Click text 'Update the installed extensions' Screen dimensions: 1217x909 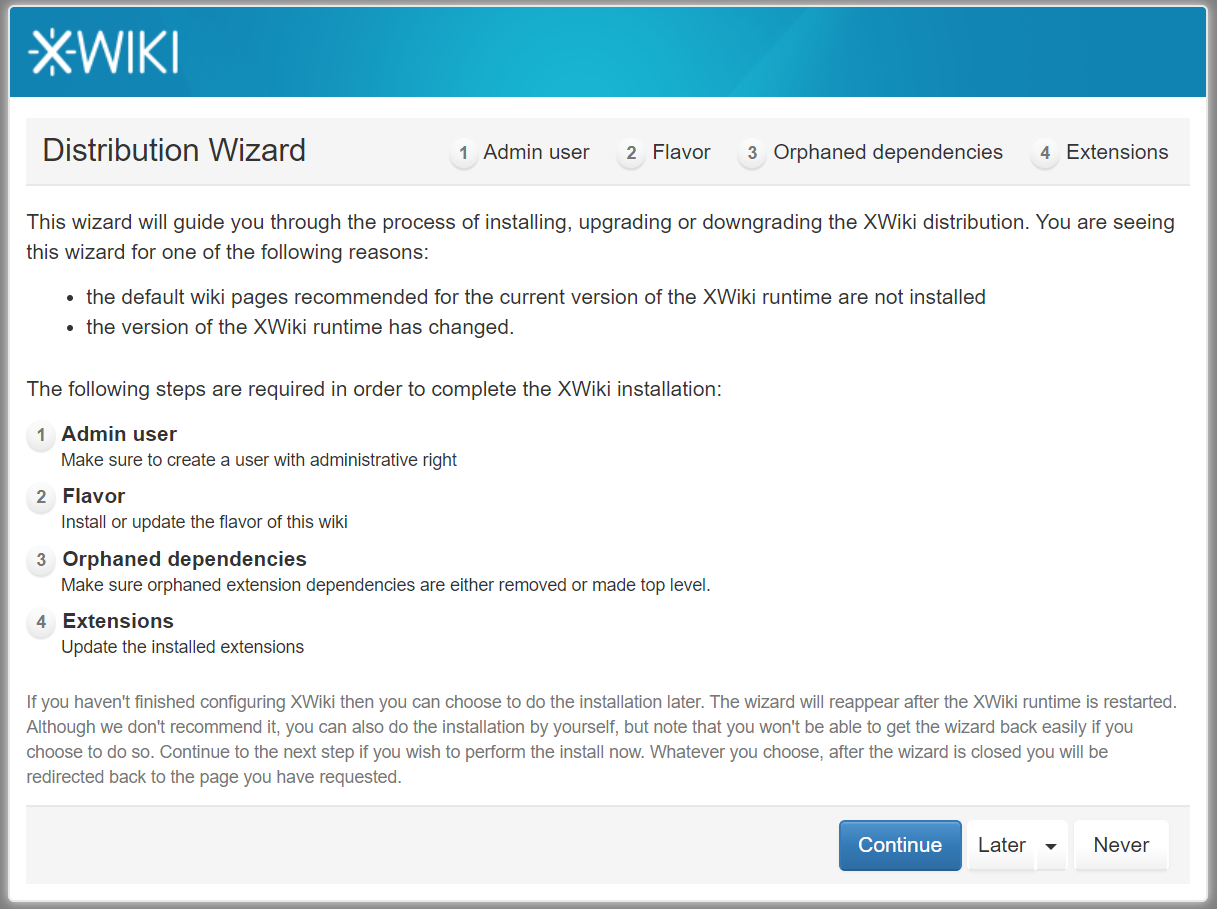182,647
